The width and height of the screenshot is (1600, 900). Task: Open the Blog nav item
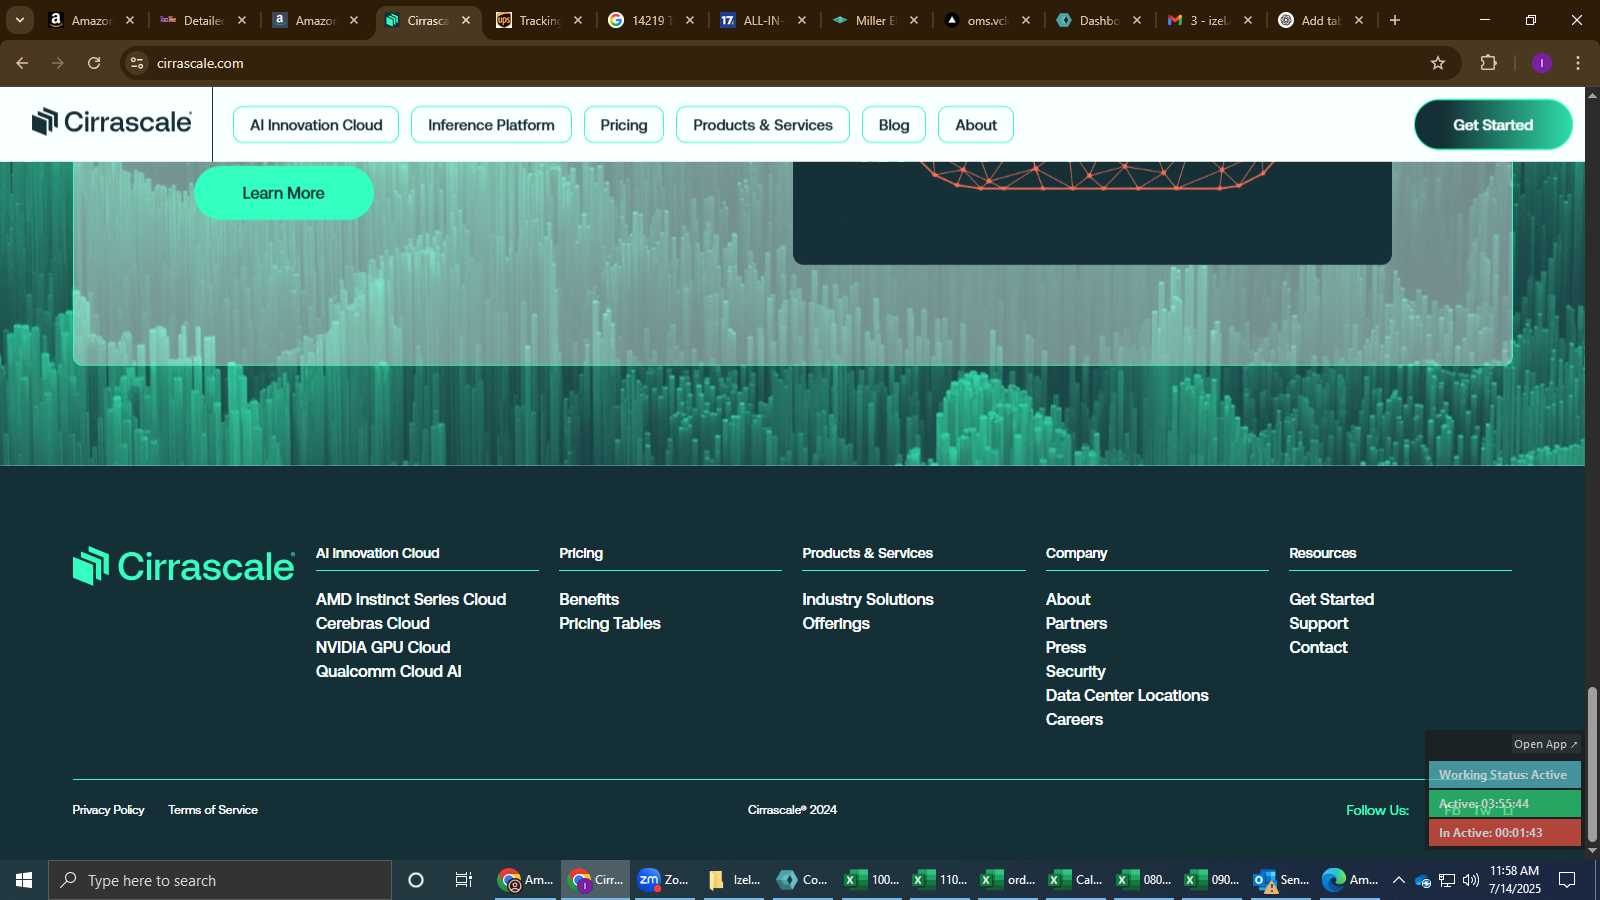click(x=894, y=125)
